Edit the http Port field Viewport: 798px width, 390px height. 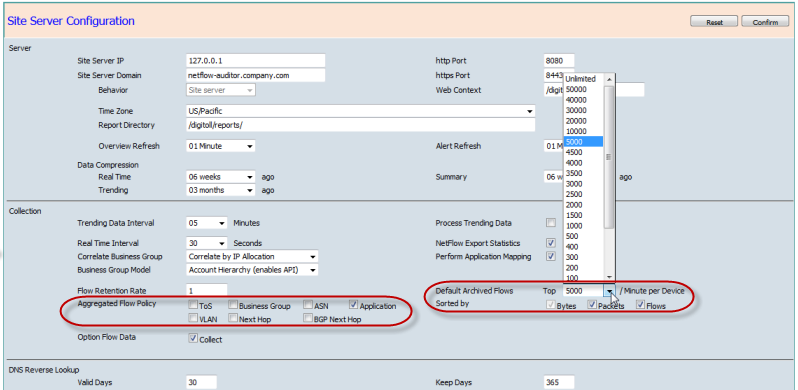pyautogui.click(x=559, y=61)
